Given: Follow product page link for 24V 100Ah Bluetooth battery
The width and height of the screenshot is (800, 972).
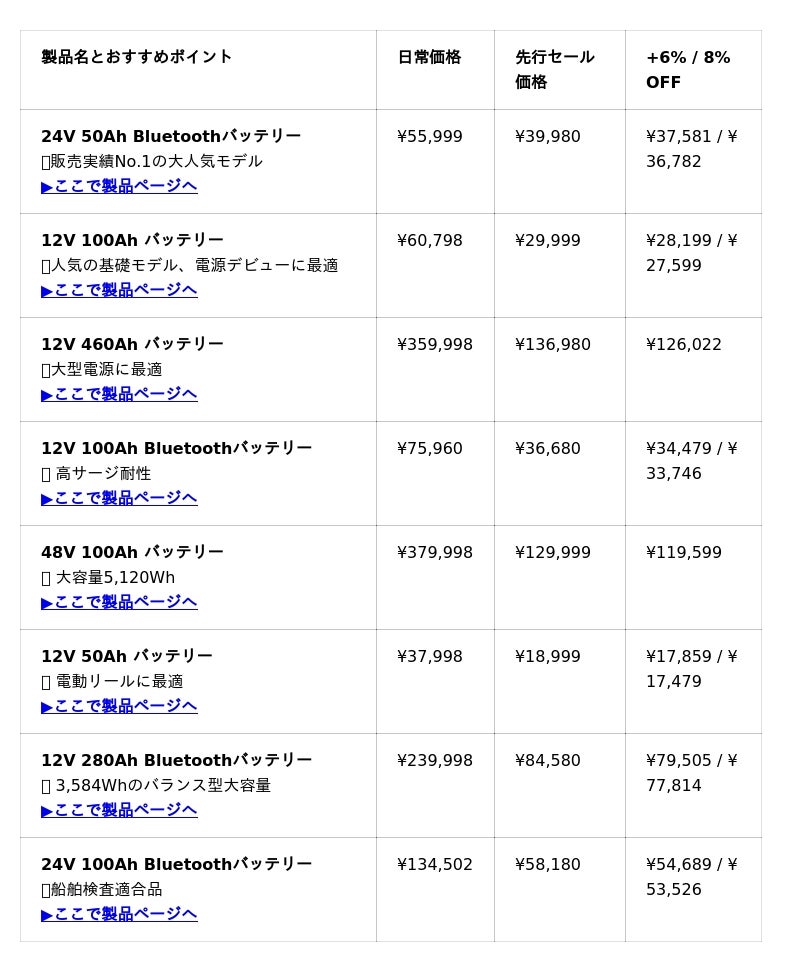Looking at the screenshot, I should click(119, 914).
